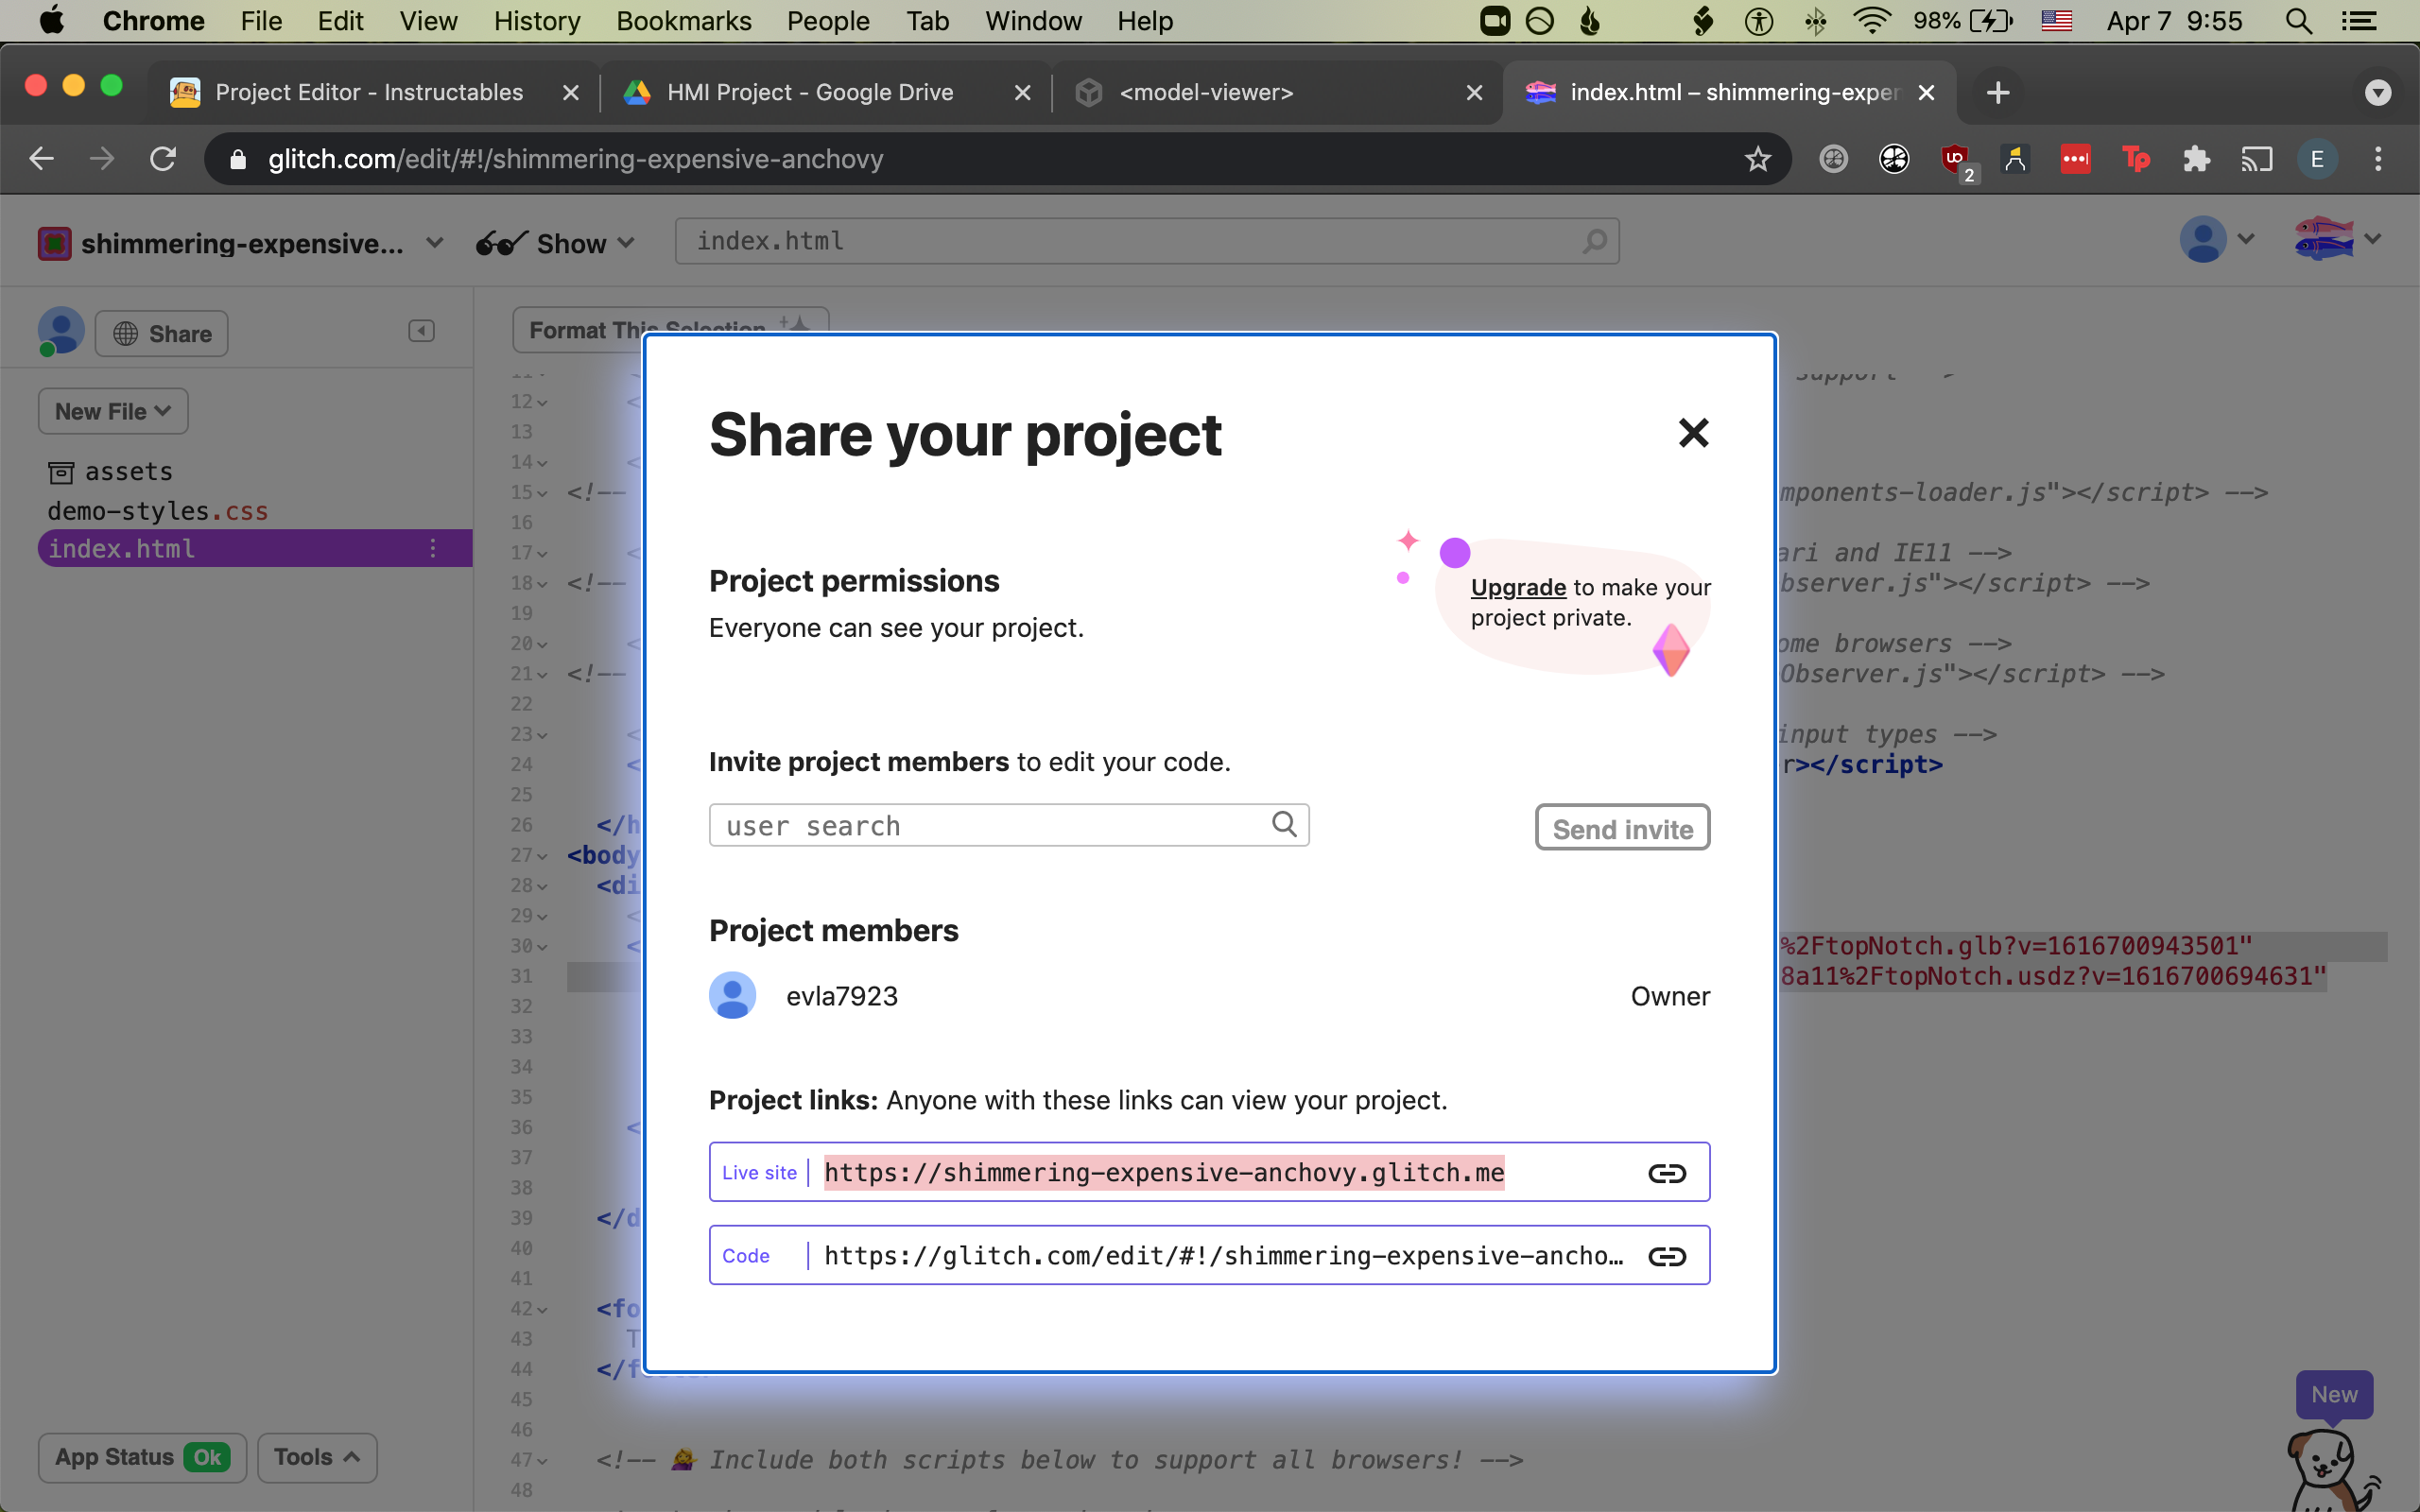Open Chrome three-dot menu

[2378, 159]
